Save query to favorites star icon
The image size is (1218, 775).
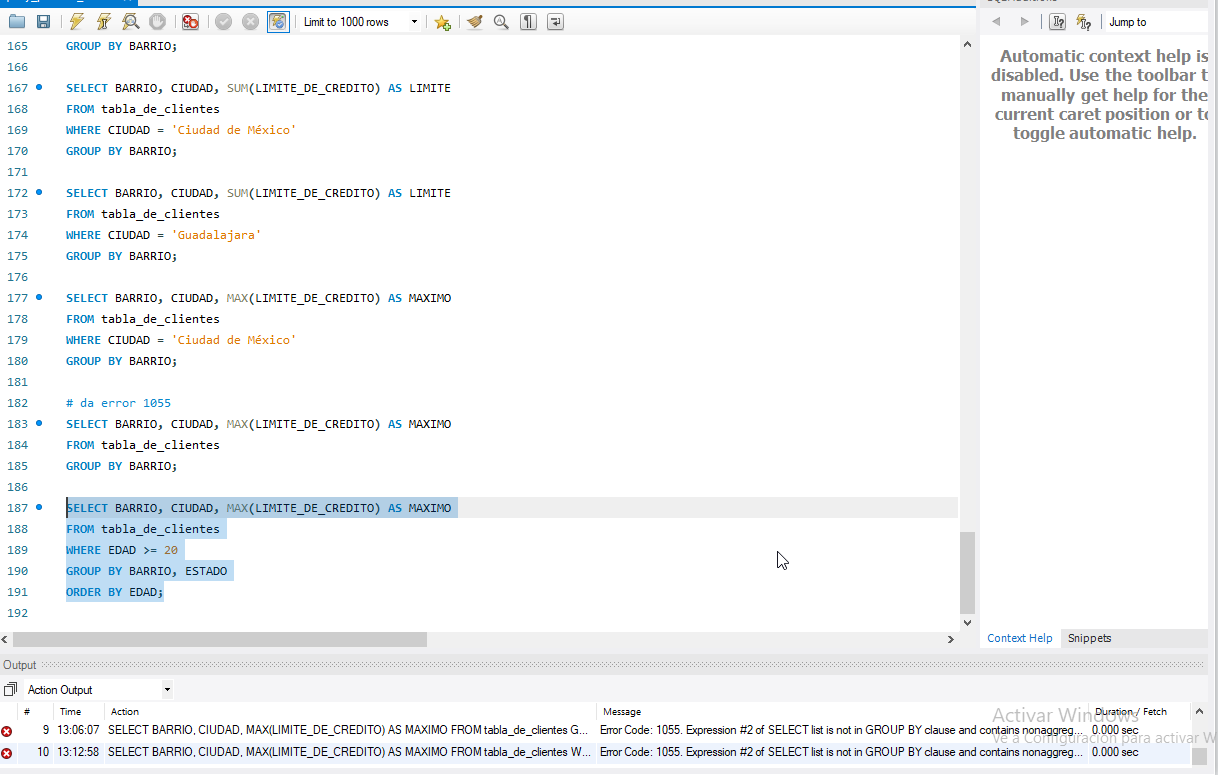442,22
